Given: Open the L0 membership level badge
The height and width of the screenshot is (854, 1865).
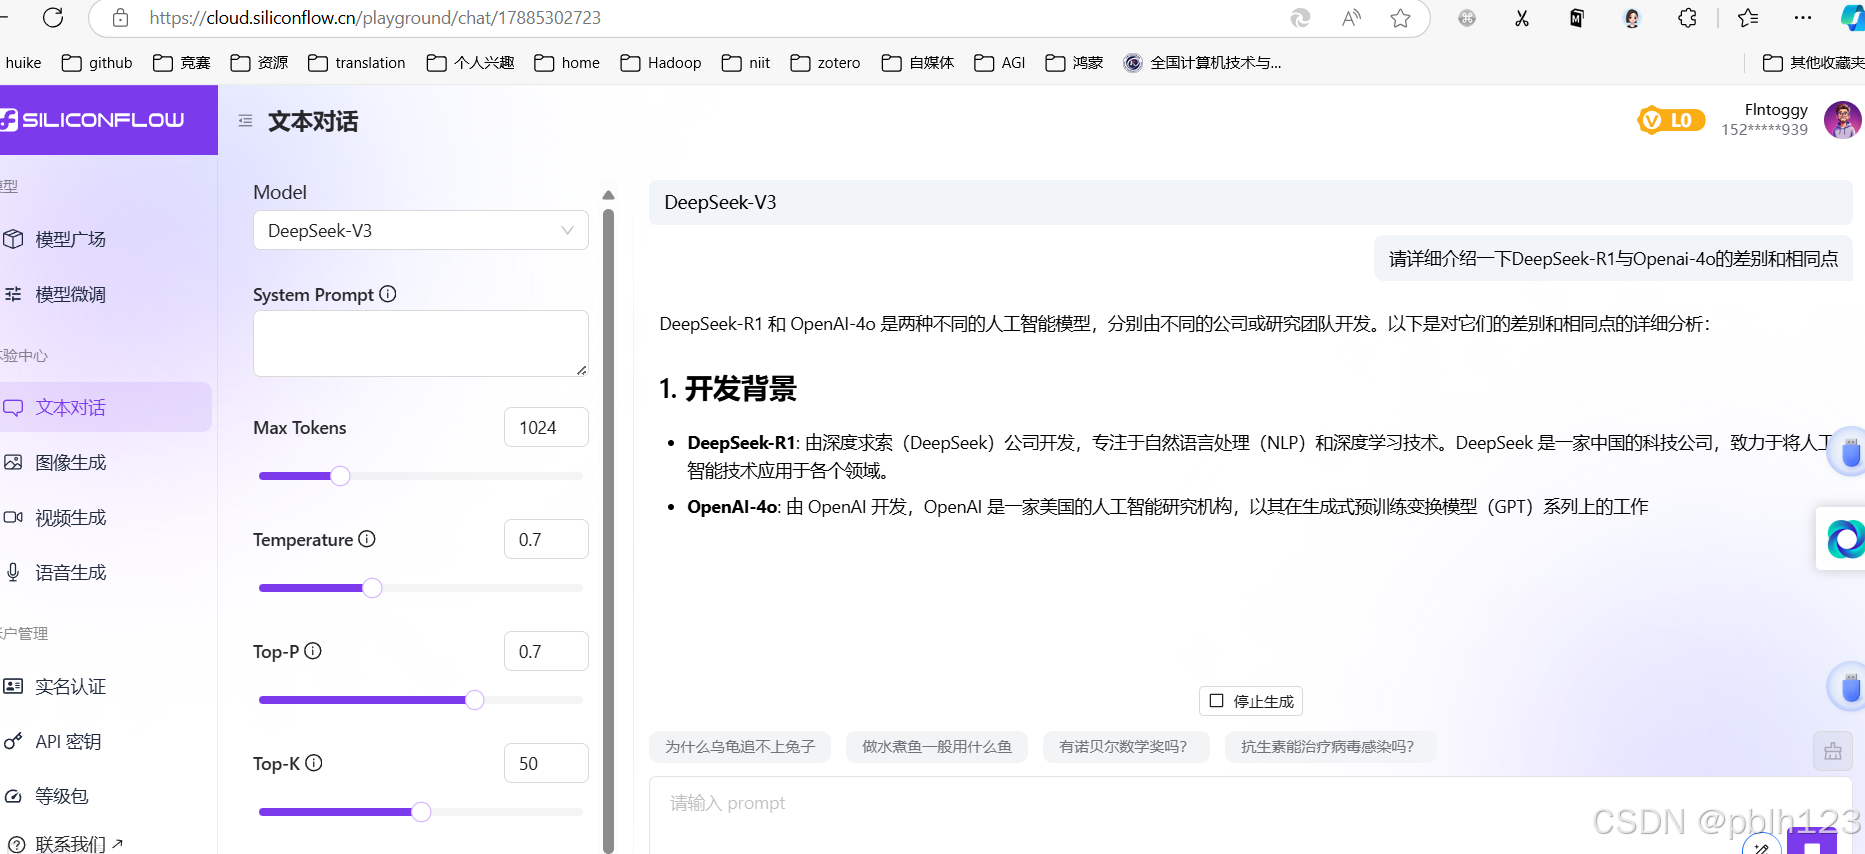Looking at the screenshot, I should [1671, 120].
